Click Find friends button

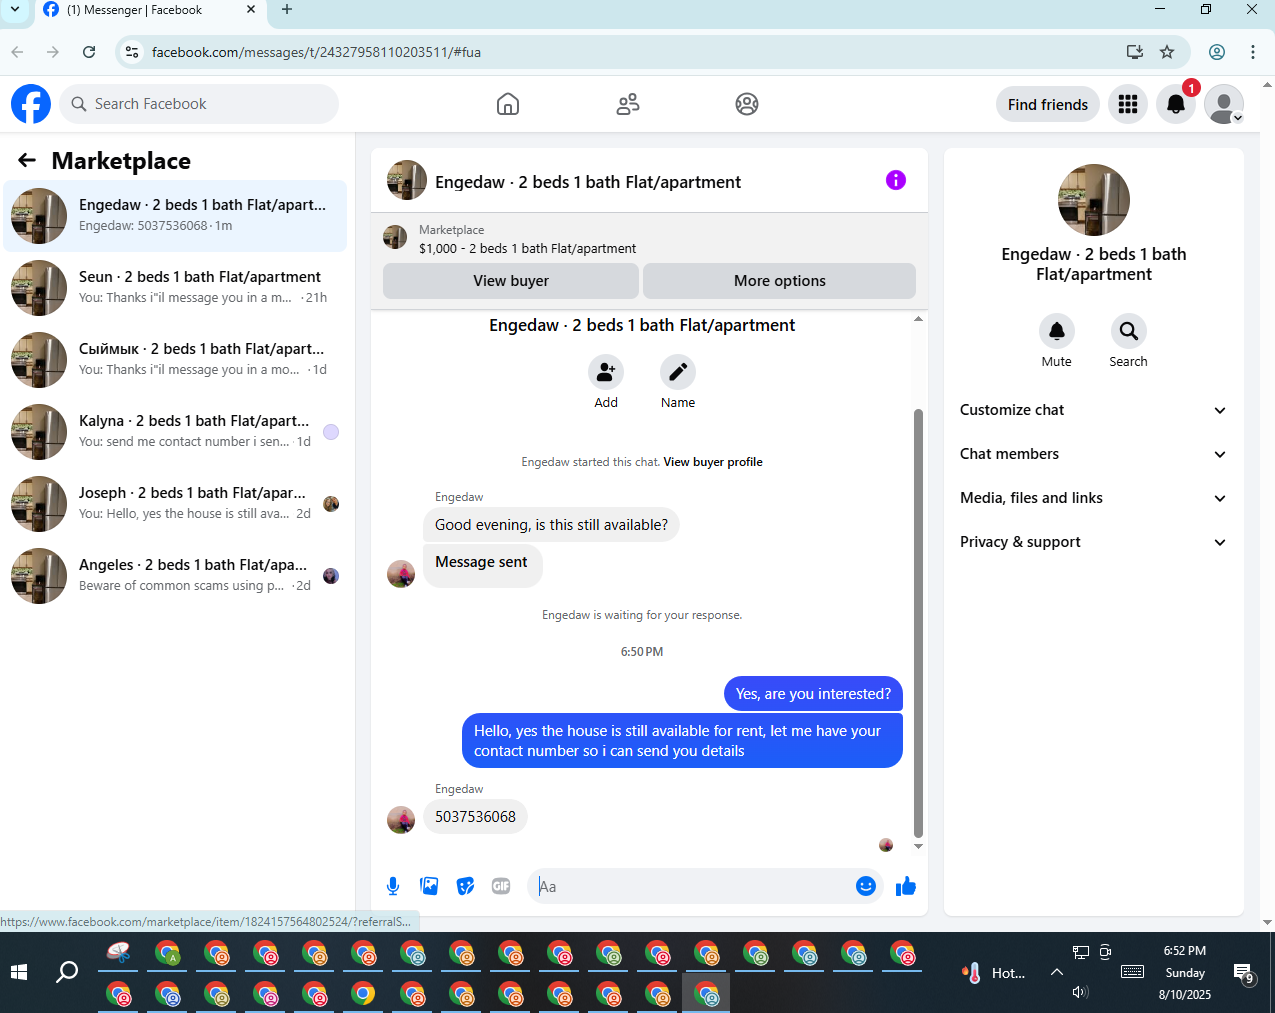(x=1048, y=104)
